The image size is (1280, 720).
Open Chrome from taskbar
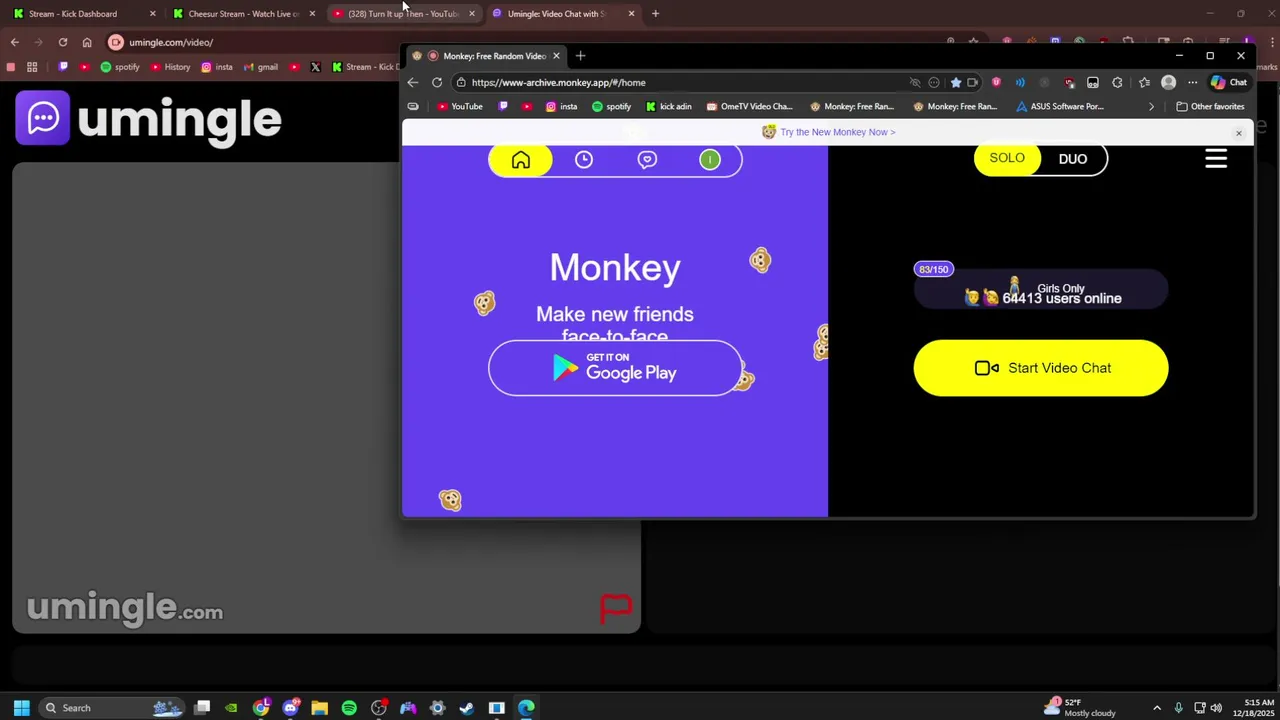(x=261, y=708)
